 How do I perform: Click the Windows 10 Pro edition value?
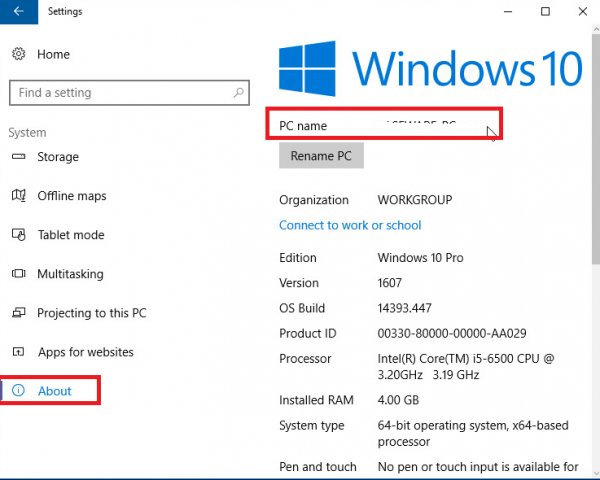pyautogui.click(x=420, y=258)
